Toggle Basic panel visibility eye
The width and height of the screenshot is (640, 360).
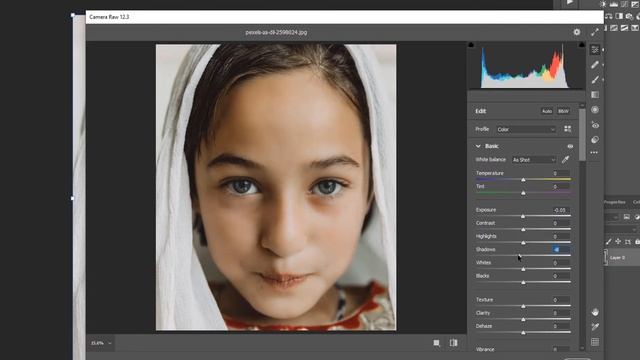coord(570,146)
